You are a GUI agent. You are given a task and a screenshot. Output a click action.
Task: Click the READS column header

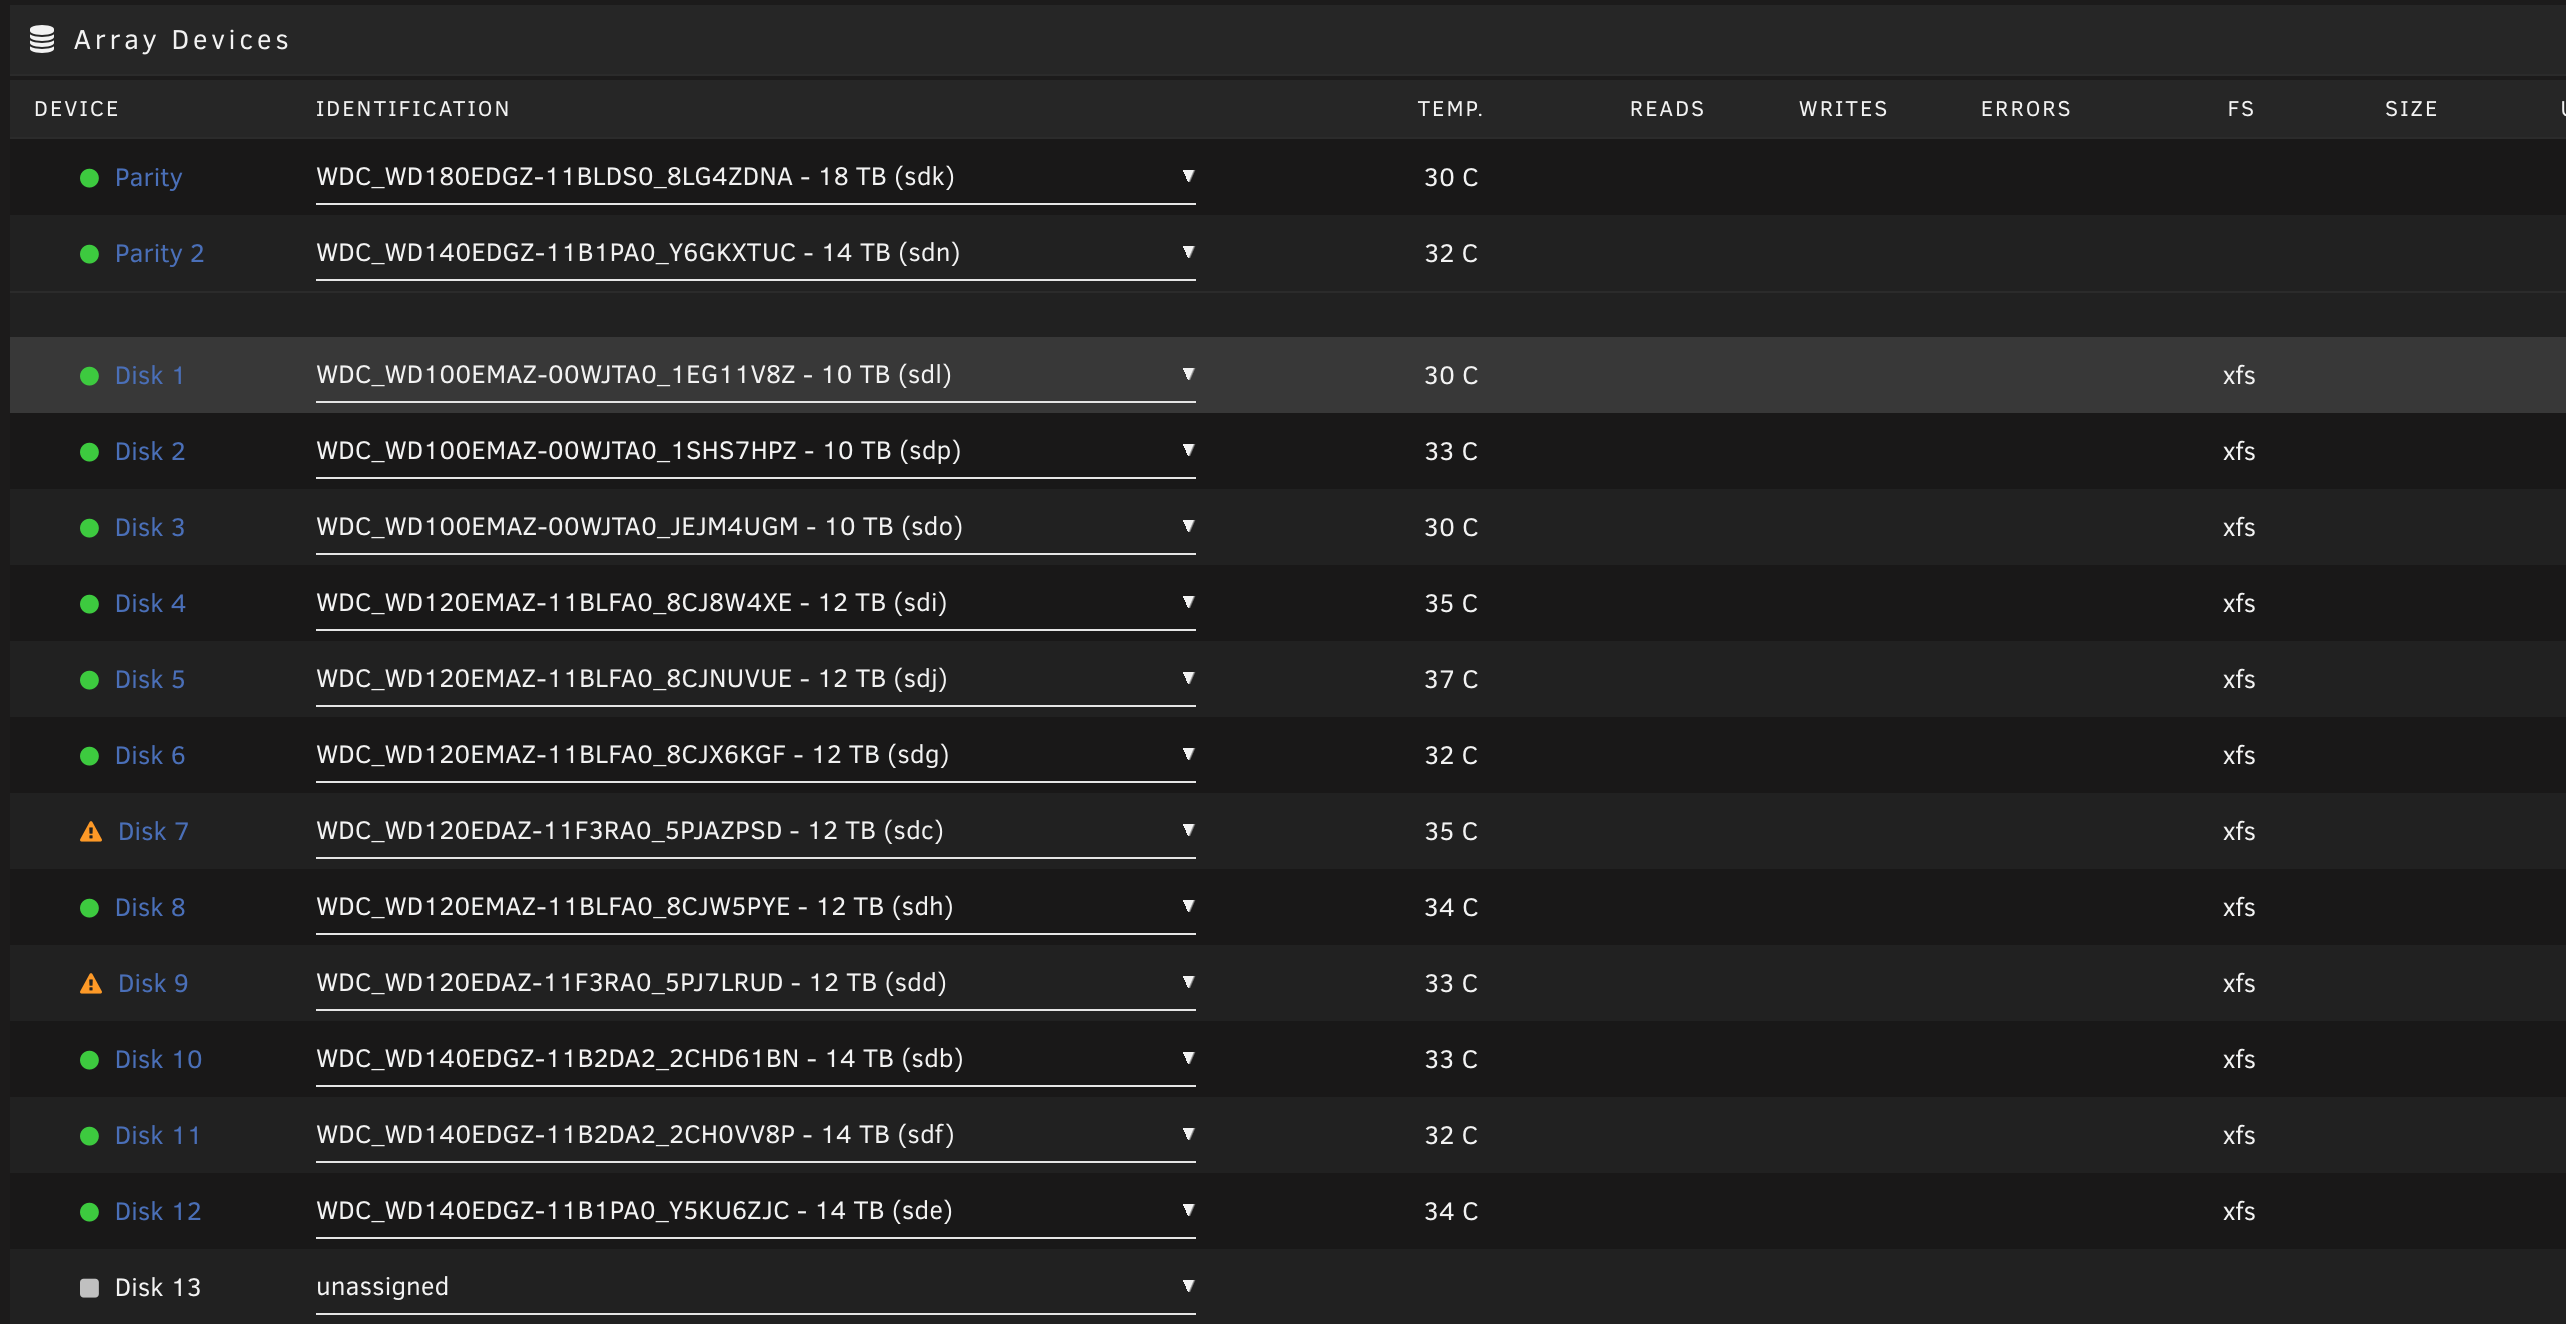coord(1667,109)
